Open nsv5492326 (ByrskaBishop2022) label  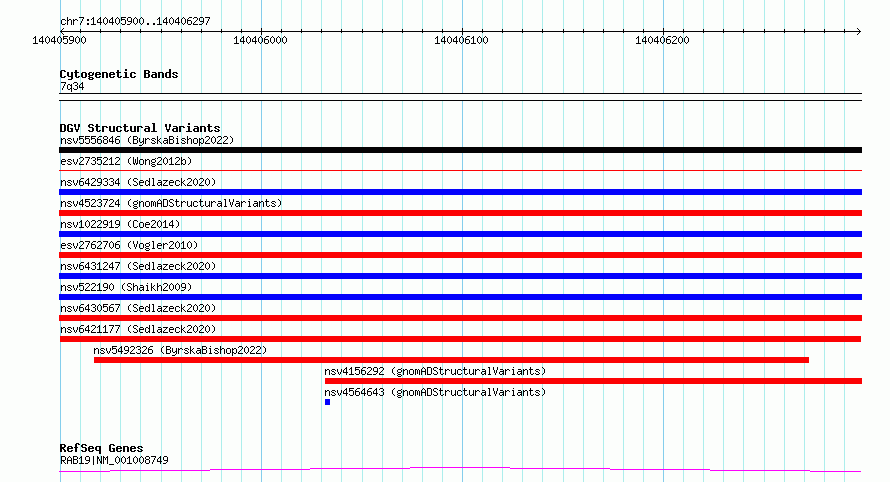pos(180,350)
